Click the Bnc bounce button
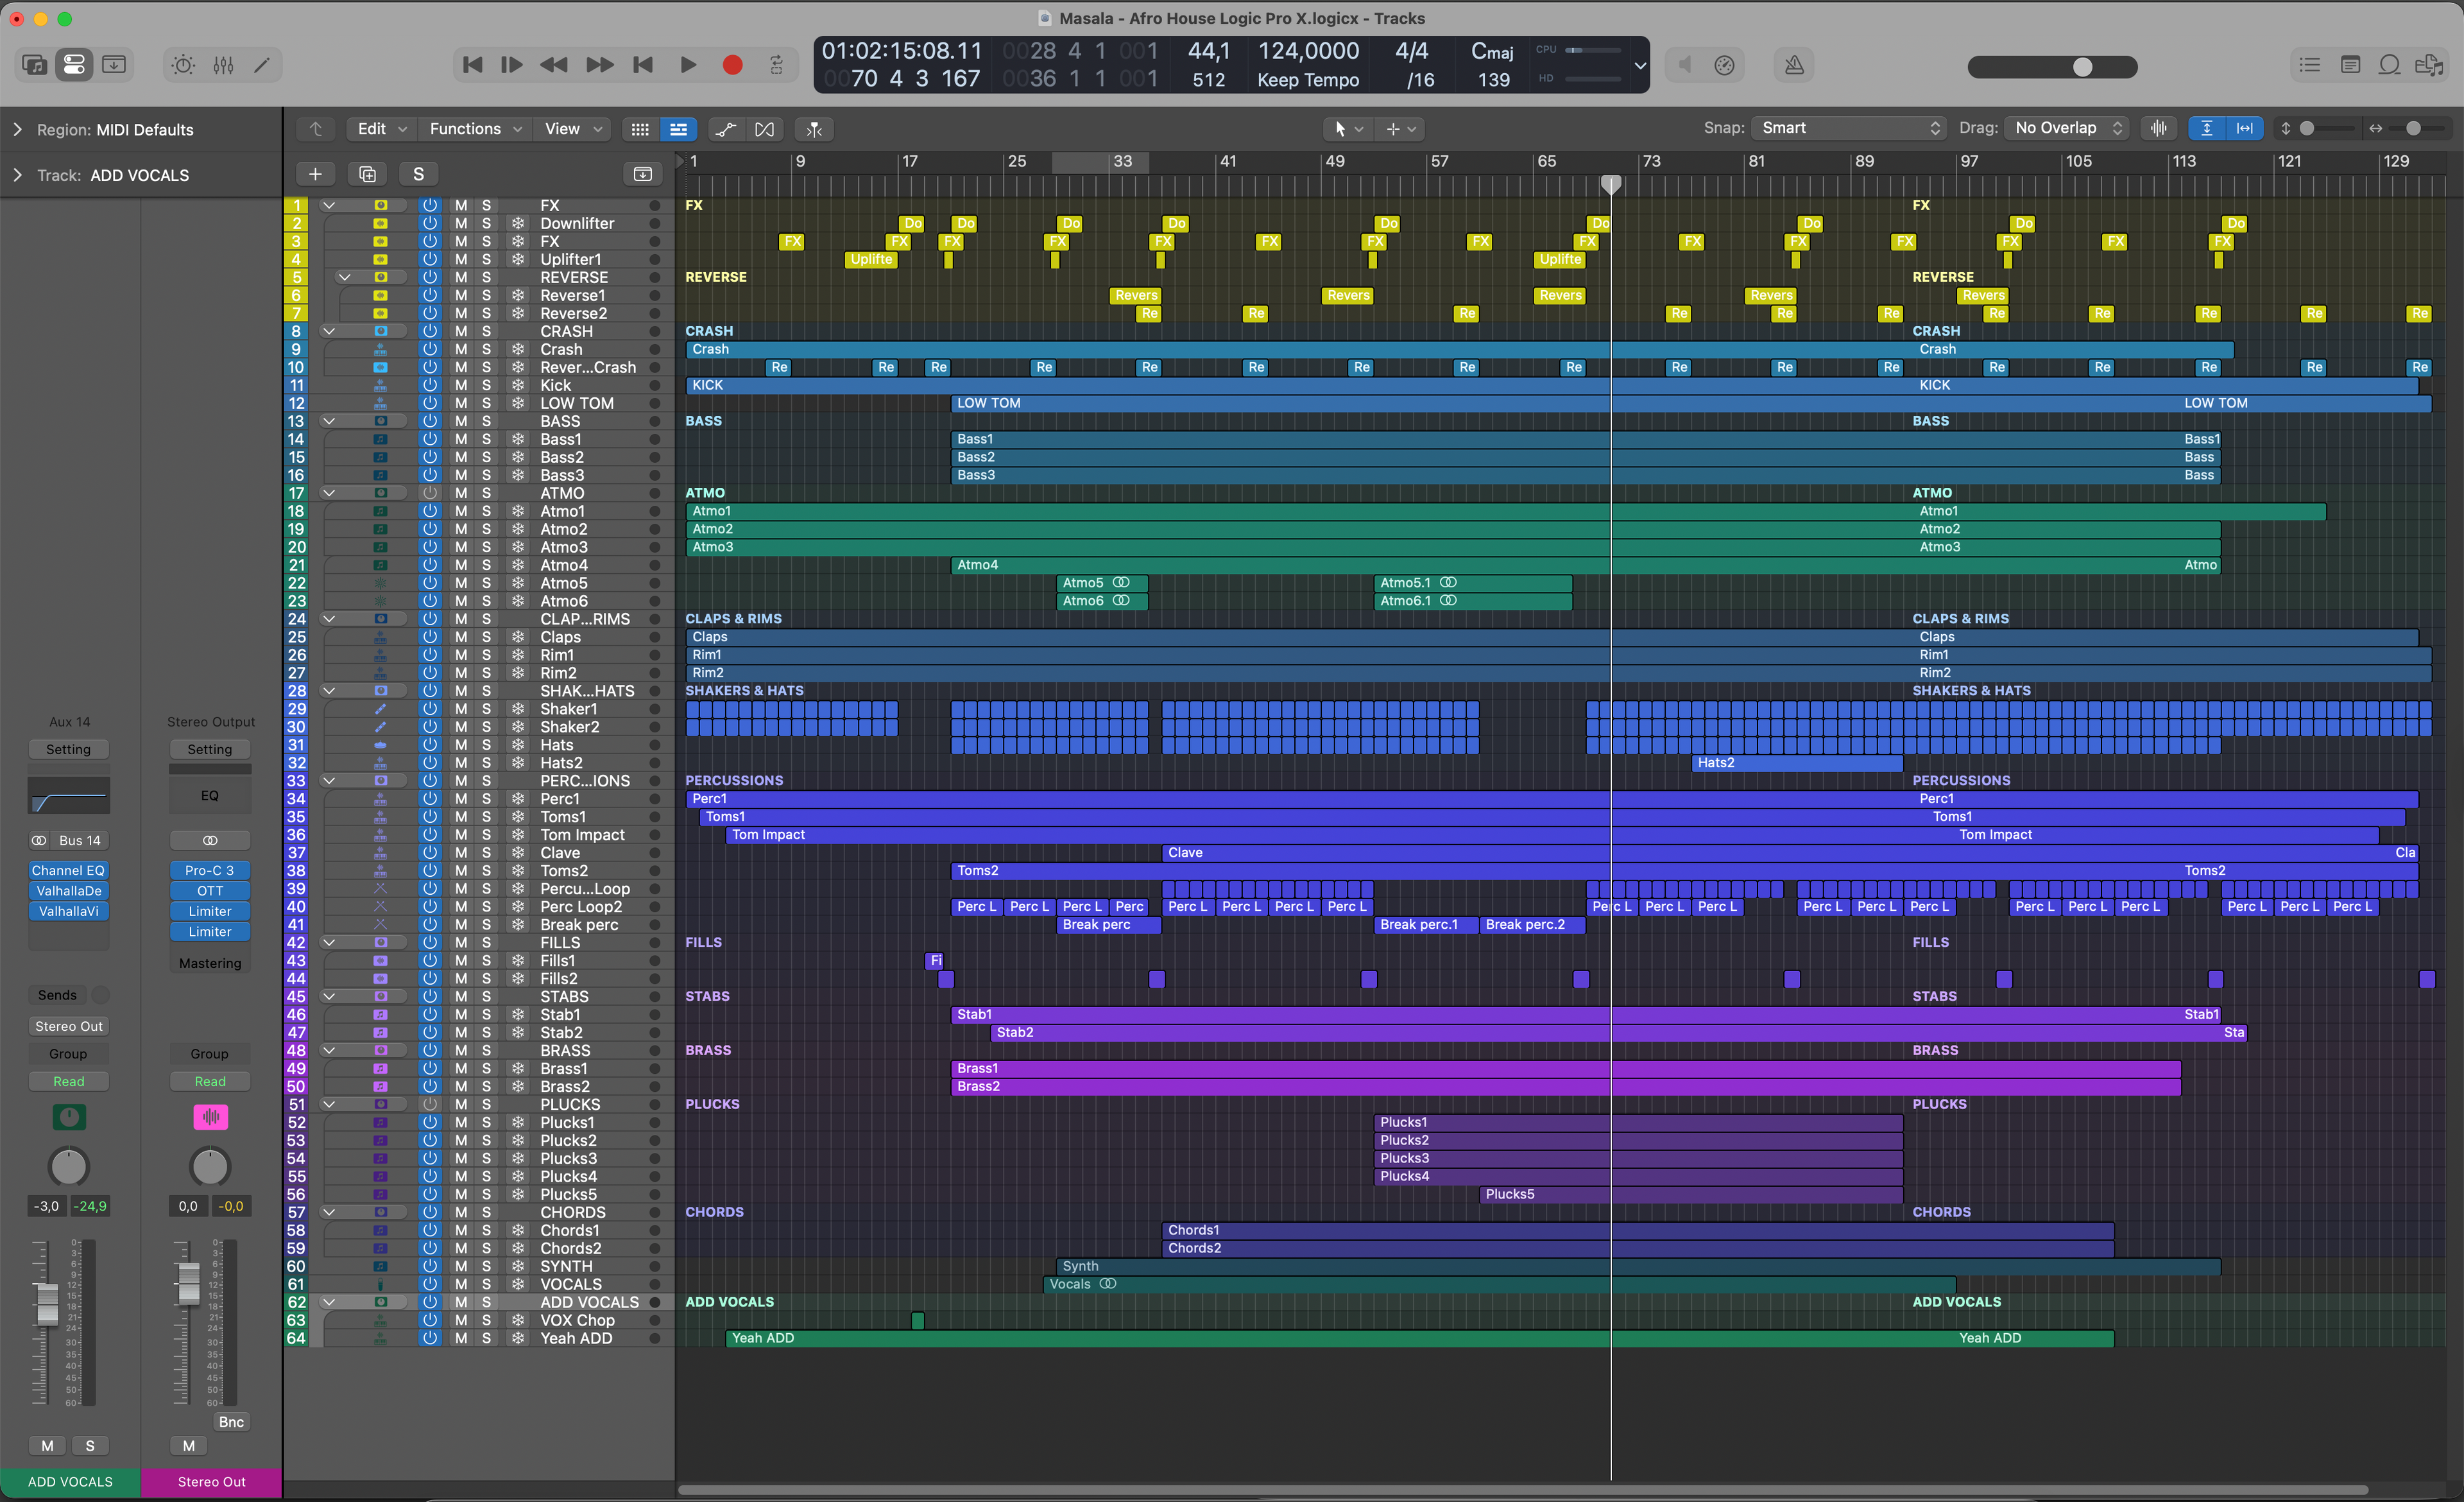This screenshot has height=1502, width=2464. (231, 1421)
